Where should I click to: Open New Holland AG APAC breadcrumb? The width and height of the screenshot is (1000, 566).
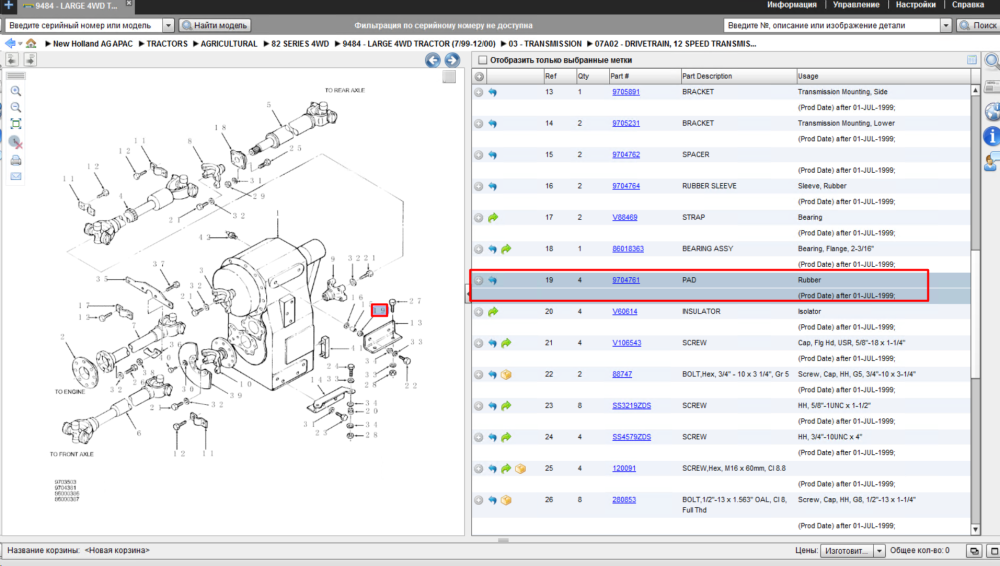tap(92, 44)
